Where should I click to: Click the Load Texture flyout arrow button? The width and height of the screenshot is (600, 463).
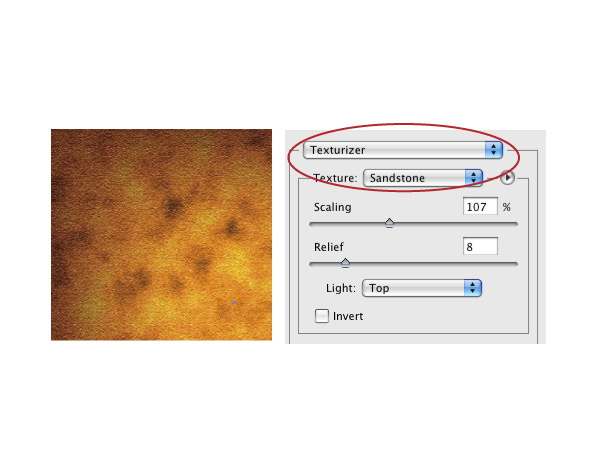[507, 178]
